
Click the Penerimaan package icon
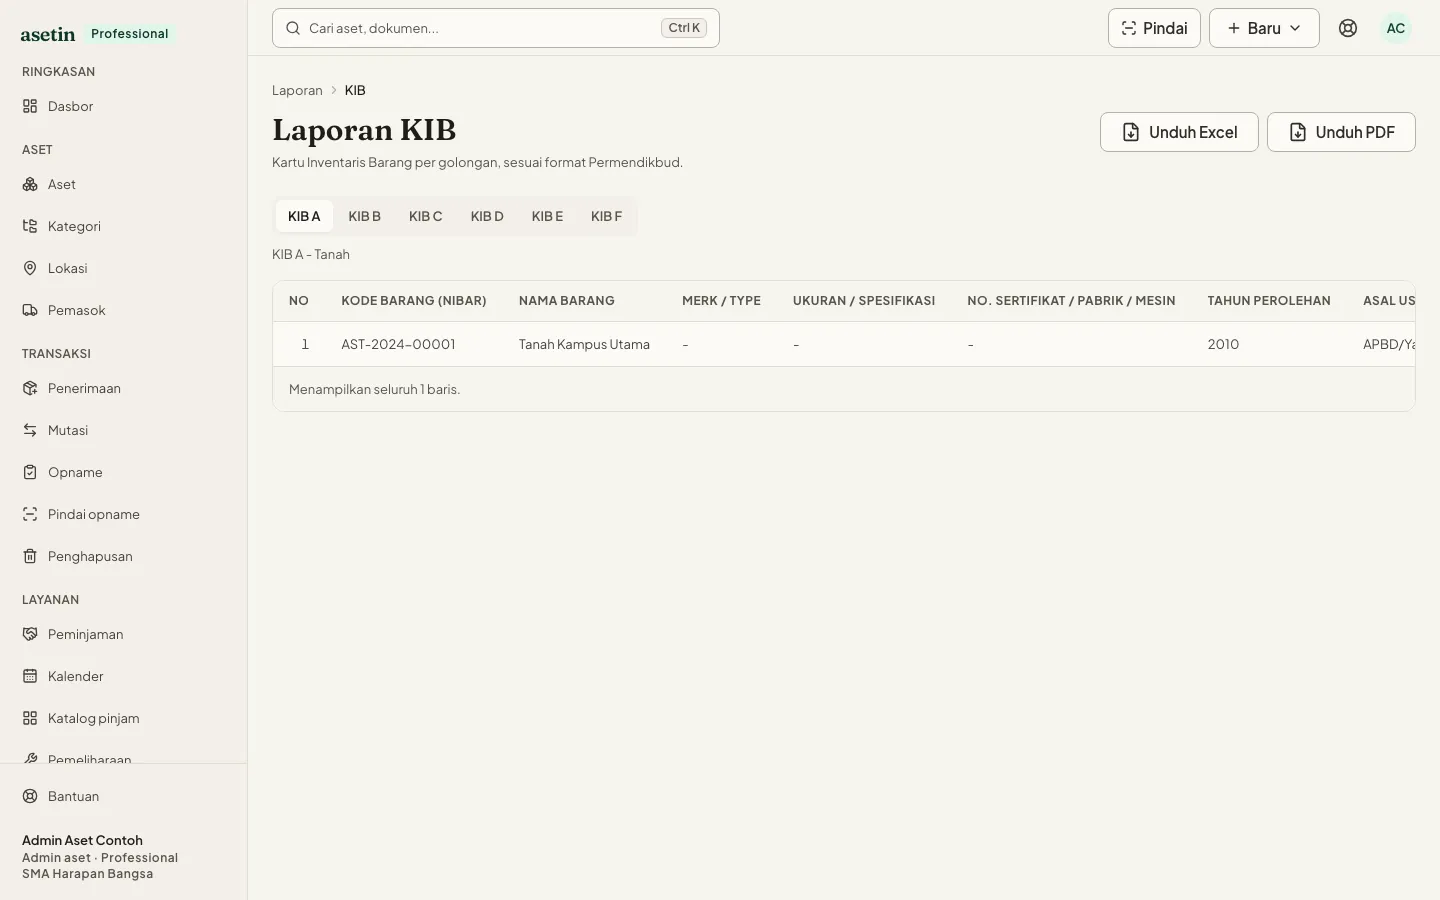click(30, 388)
